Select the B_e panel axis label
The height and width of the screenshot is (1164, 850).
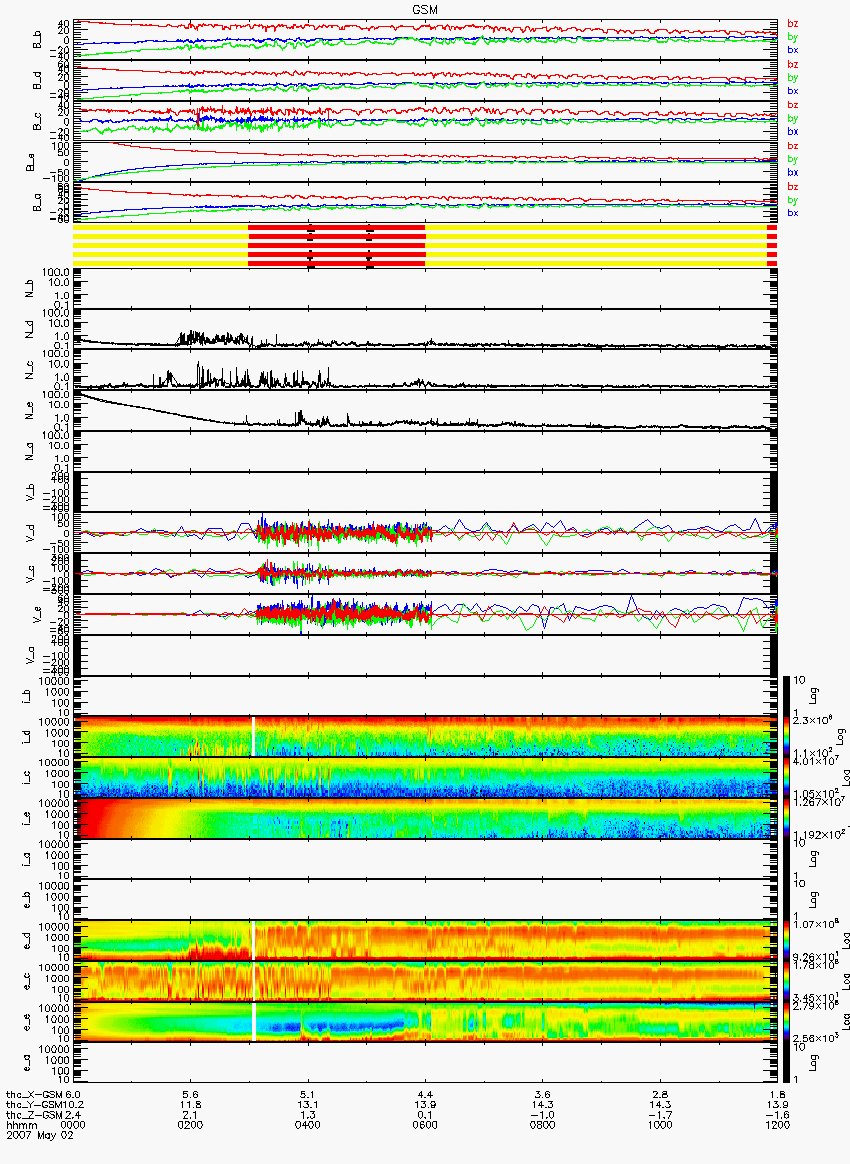click(30, 163)
